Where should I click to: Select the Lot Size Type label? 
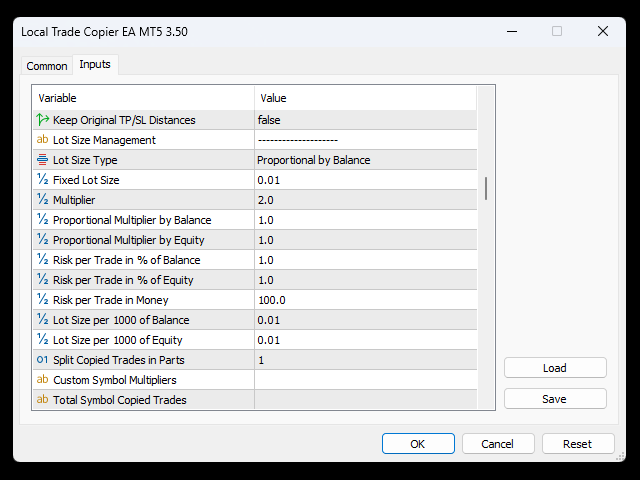point(85,160)
